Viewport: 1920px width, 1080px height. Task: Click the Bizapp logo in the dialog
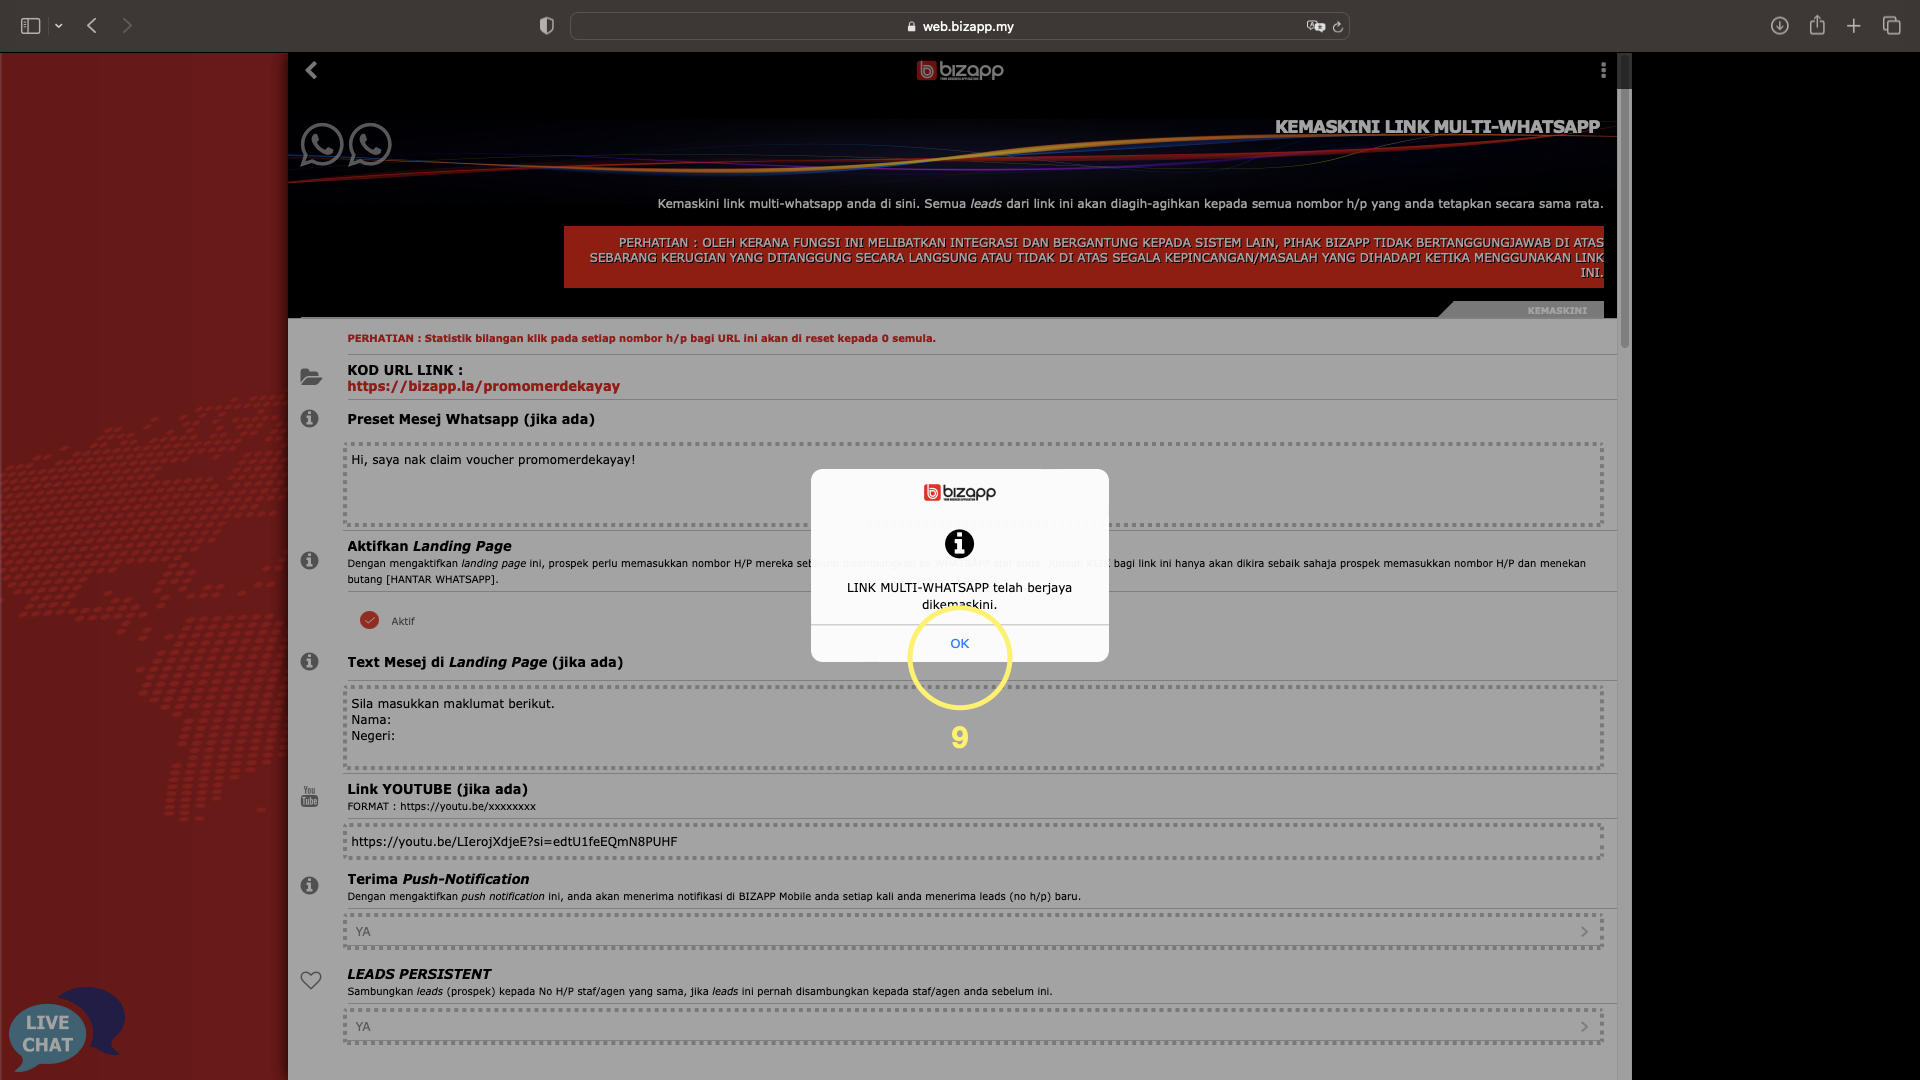pos(959,492)
